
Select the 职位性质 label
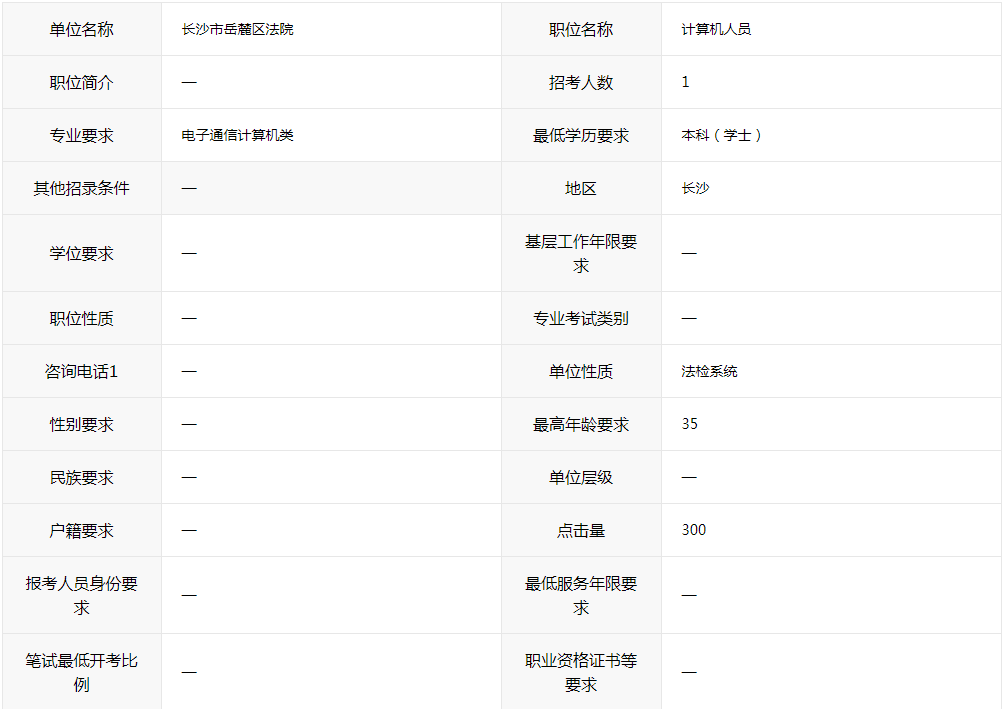[x=82, y=318]
